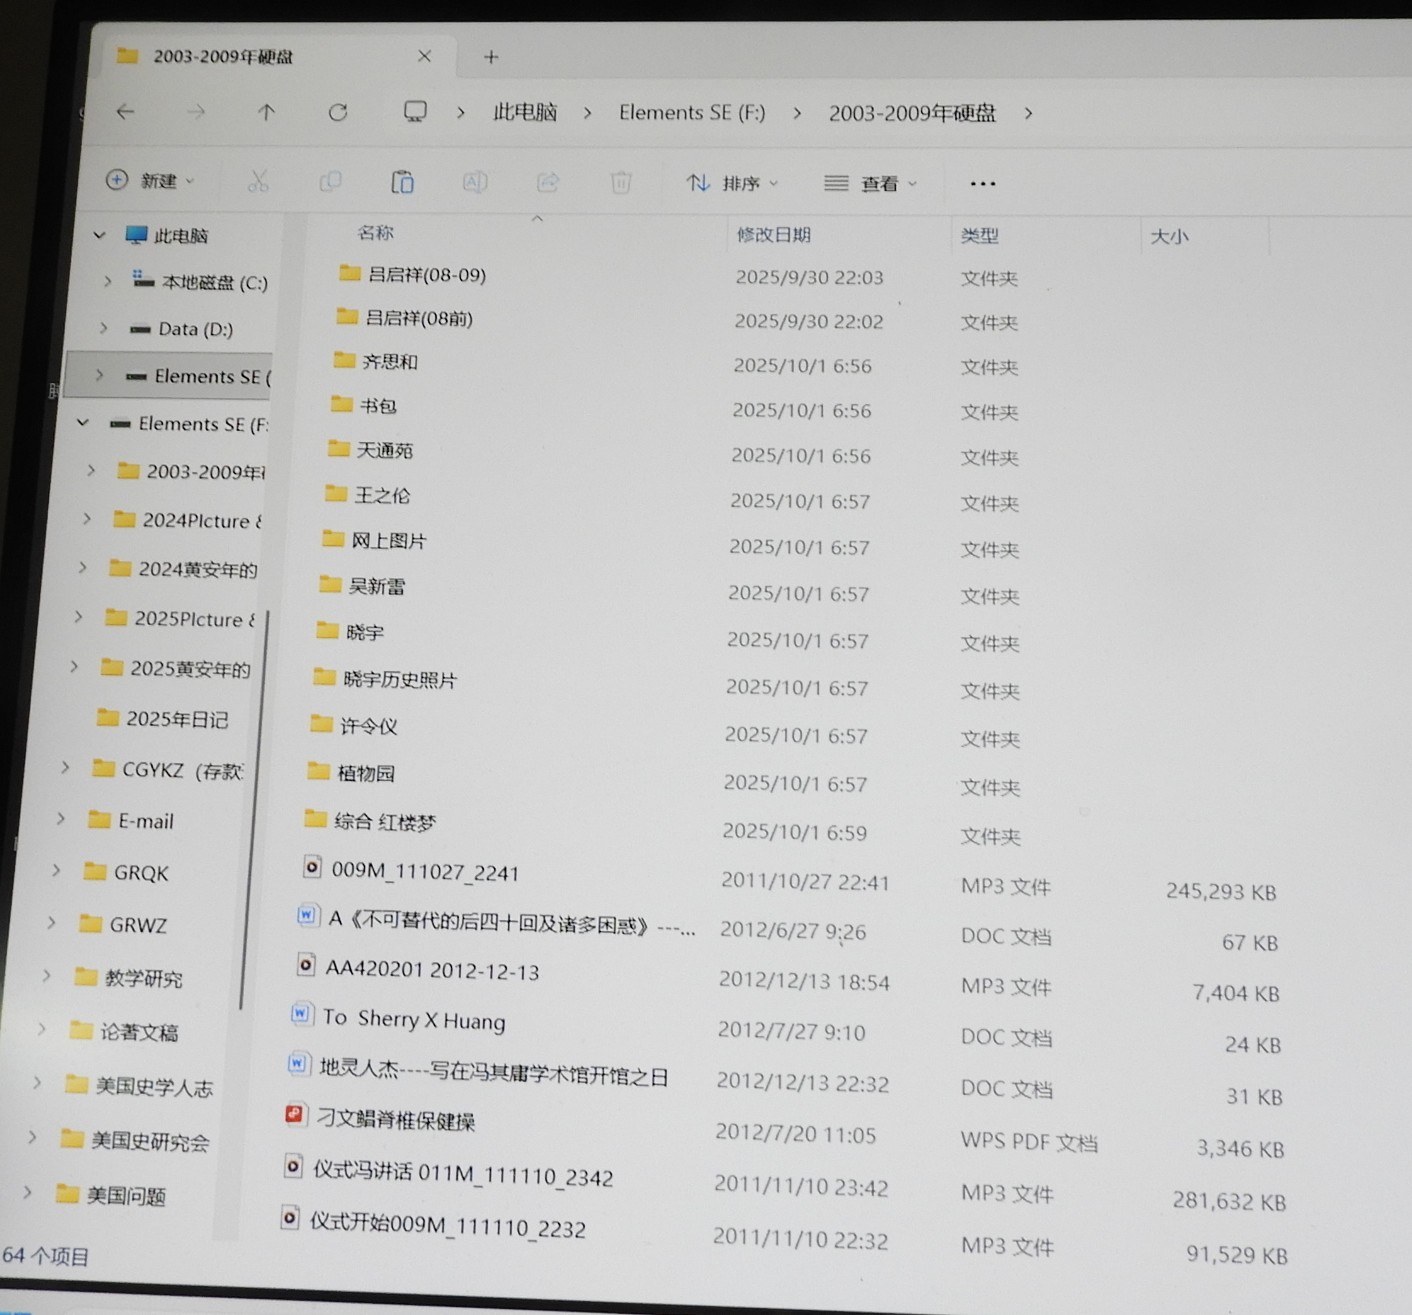Image resolution: width=1412 pixels, height=1315 pixels.
Task: Expand the 本地磁盘 (C:) tree node
Action: [x=107, y=282]
